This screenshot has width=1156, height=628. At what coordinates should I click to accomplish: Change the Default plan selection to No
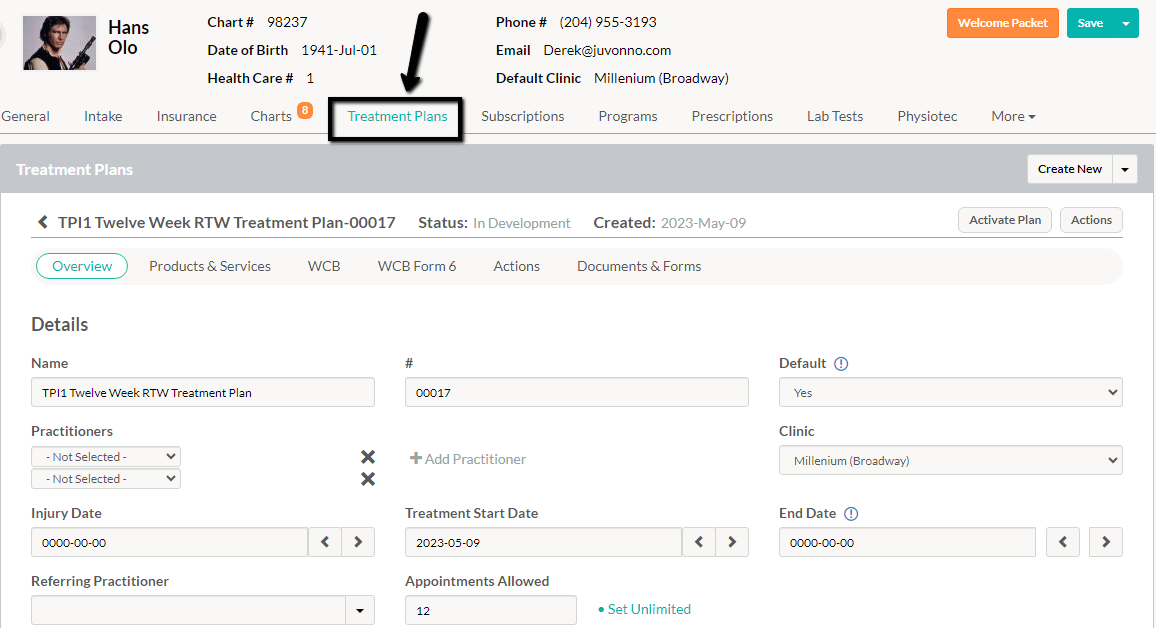pyautogui.click(x=949, y=392)
